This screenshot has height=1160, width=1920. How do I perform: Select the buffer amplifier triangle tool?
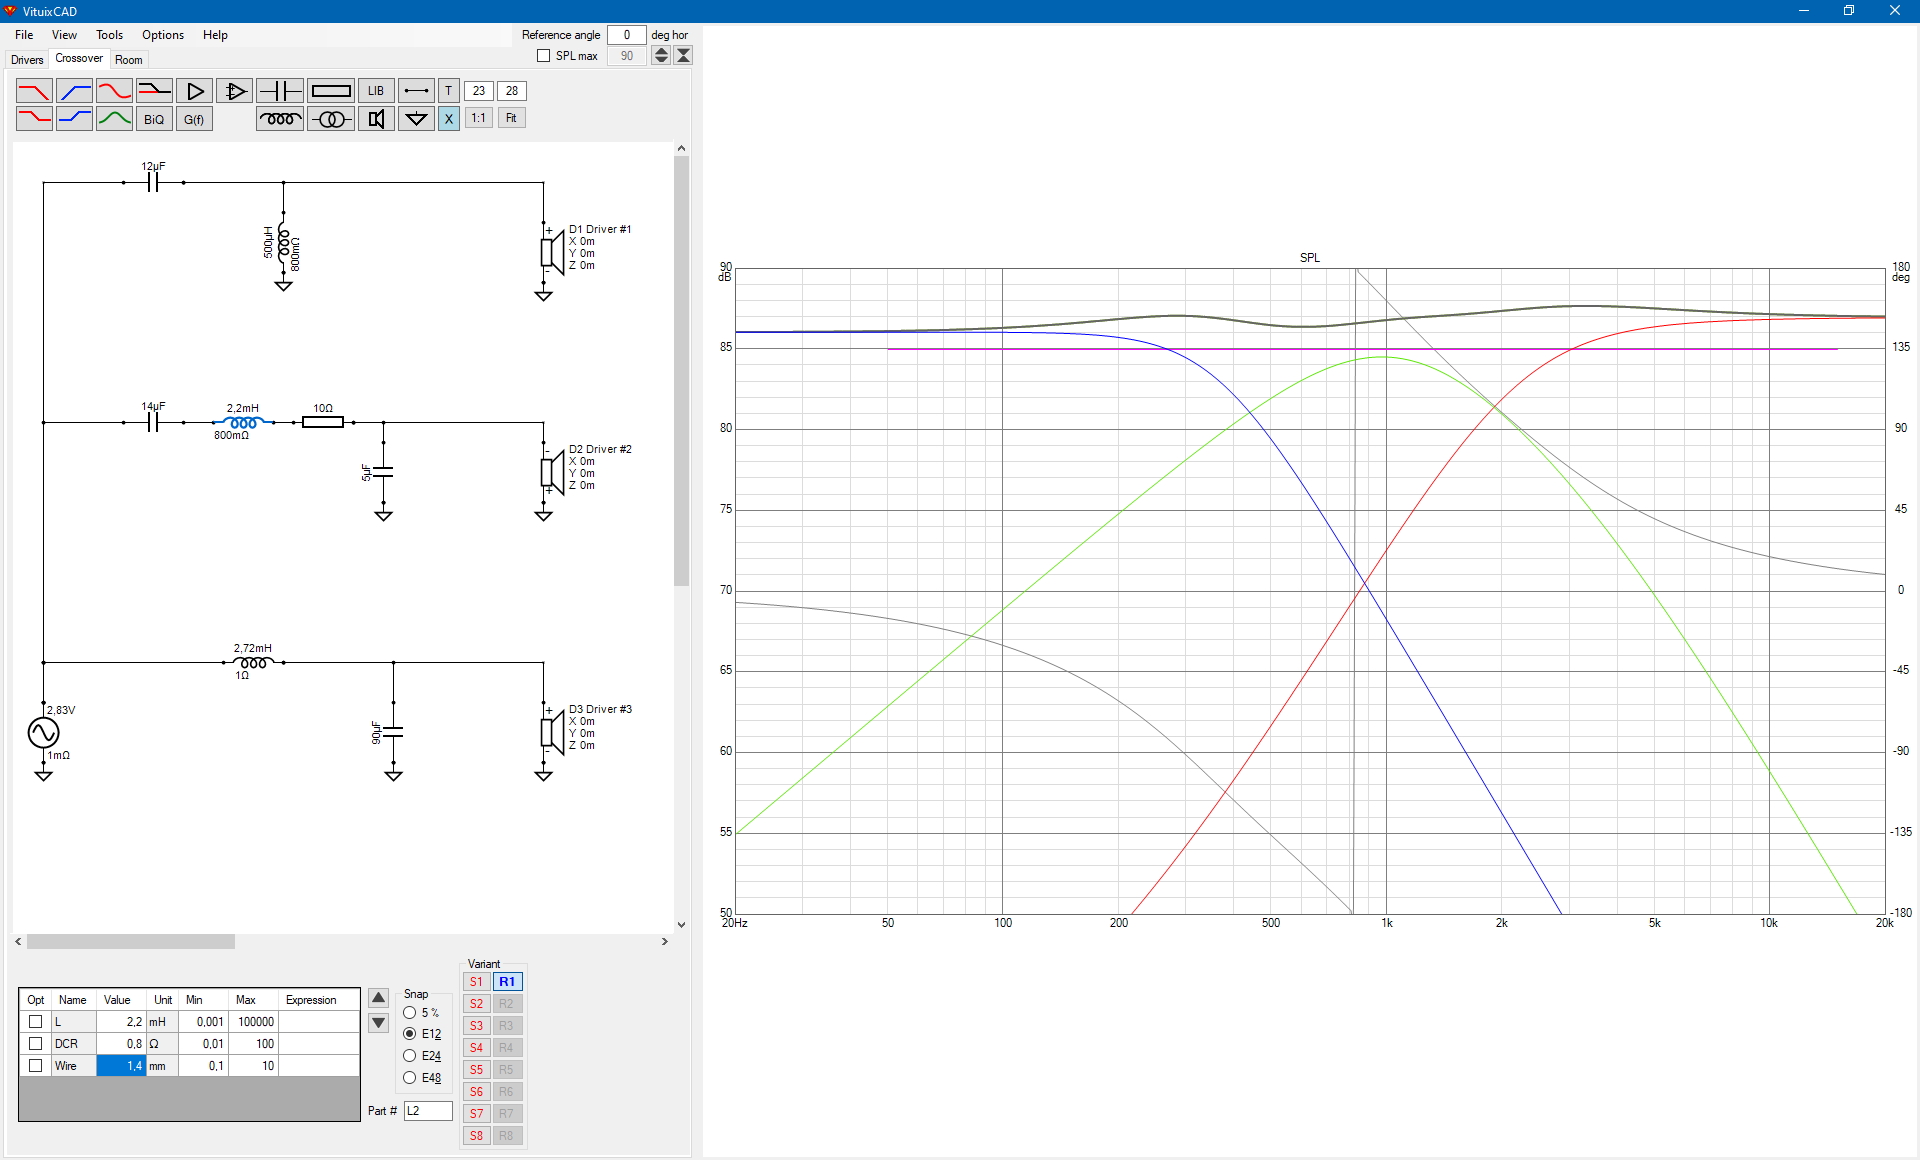coord(195,91)
